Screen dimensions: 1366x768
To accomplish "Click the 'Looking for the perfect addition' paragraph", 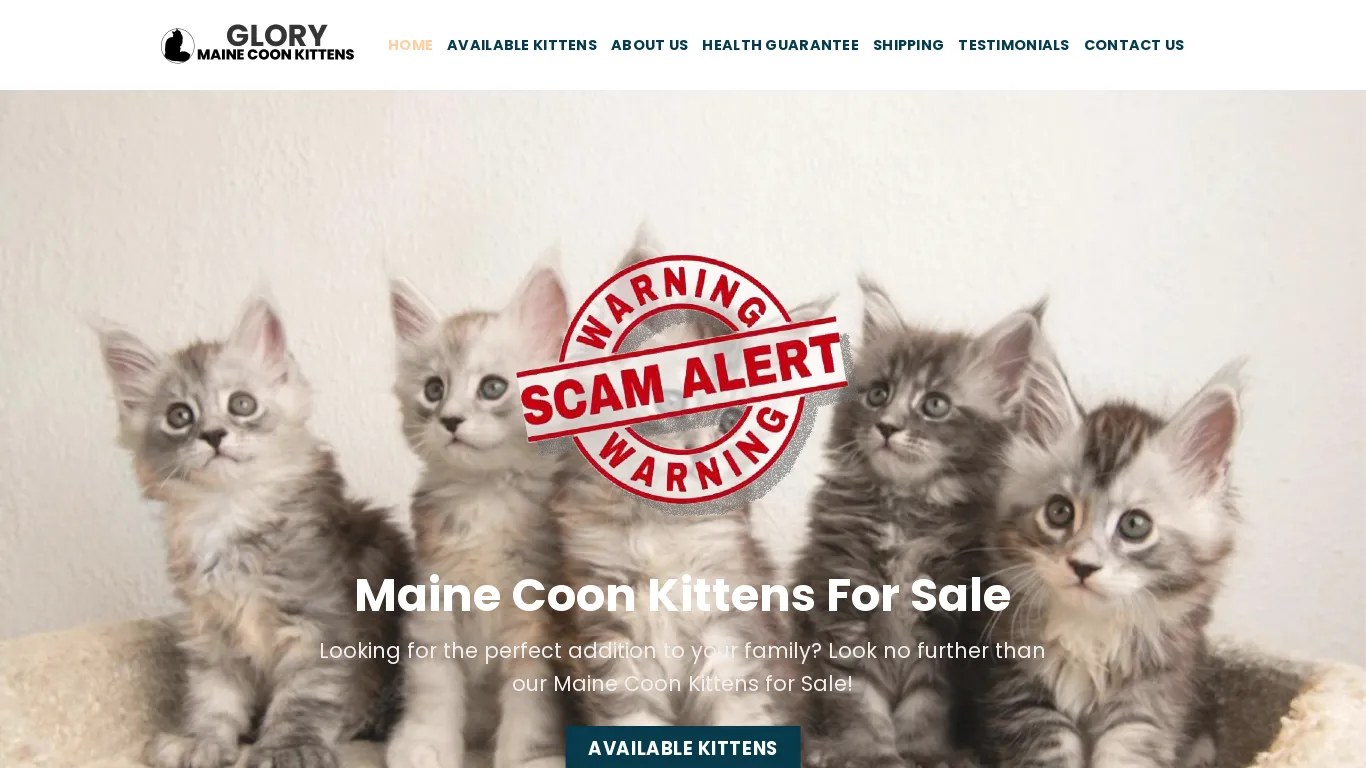I will [683, 667].
